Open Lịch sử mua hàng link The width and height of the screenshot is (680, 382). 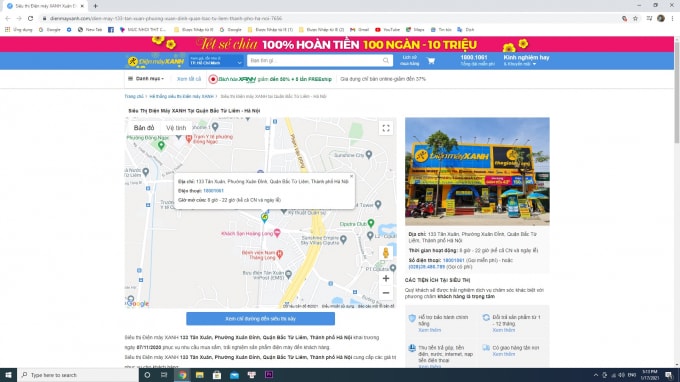click(x=409, y=60)
